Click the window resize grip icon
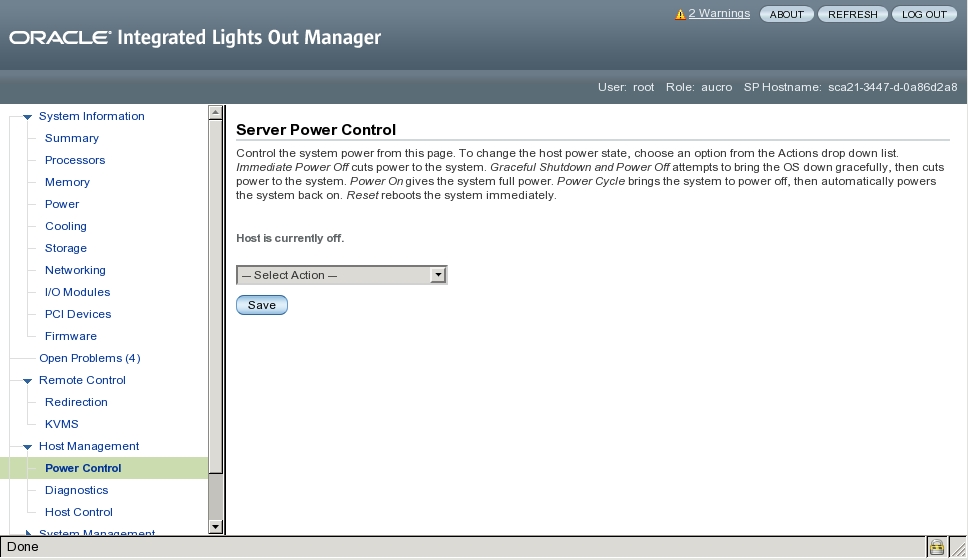The height and width of the screenshot is (560, 968). pyautogui.click(x=958, y=547)
